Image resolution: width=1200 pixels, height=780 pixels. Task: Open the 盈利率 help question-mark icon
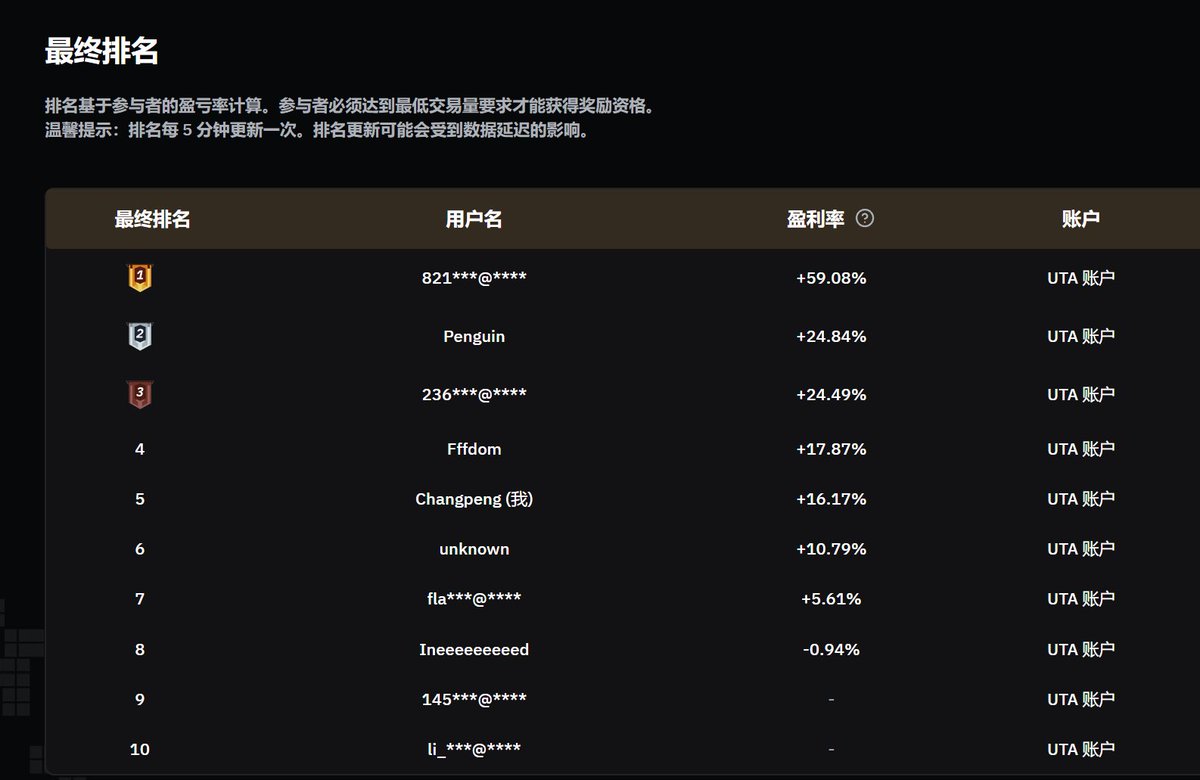point(865,218)
